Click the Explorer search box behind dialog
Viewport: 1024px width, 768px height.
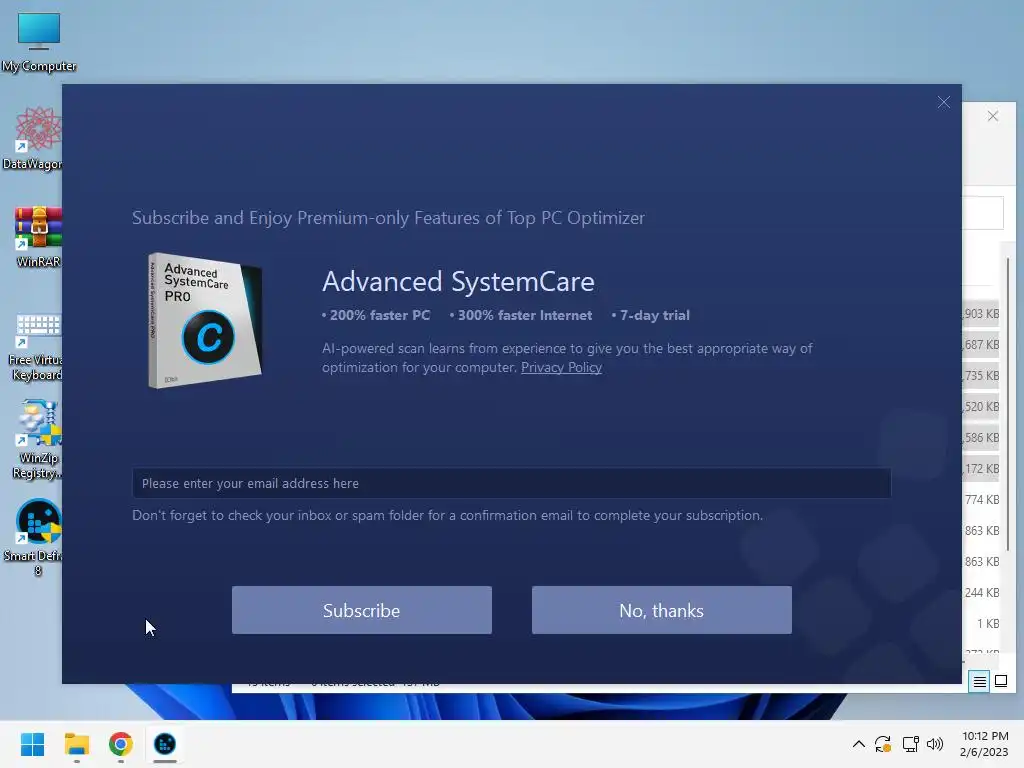click(x=983, y=213)
